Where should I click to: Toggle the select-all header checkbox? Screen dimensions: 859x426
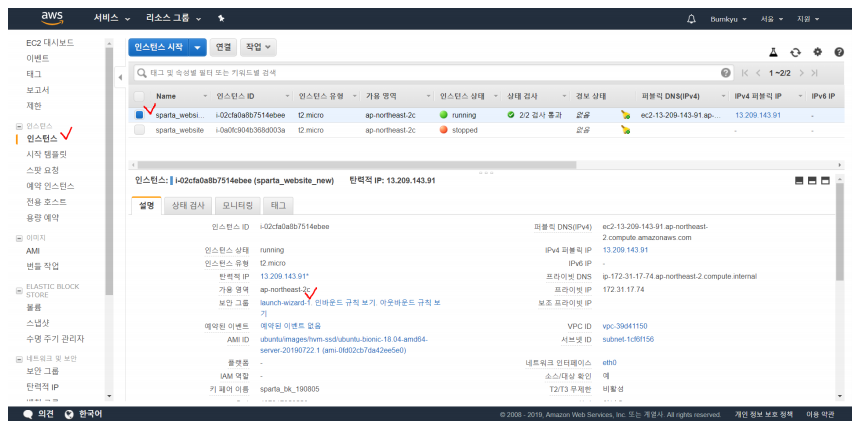click(139, 96)
